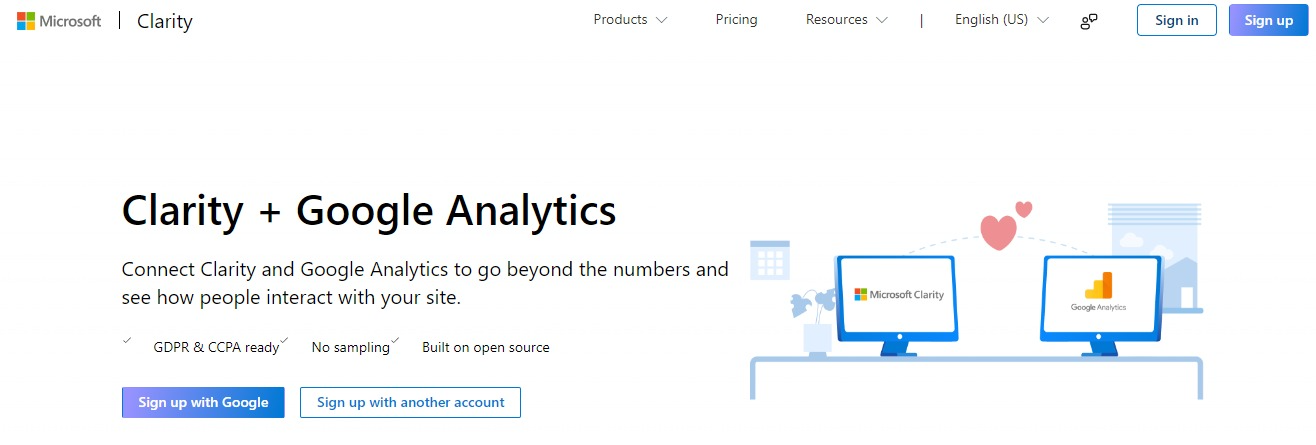The image size is (1316, 445).
Task: Click the calendar grid illustration icon
Action: point(770,259)
